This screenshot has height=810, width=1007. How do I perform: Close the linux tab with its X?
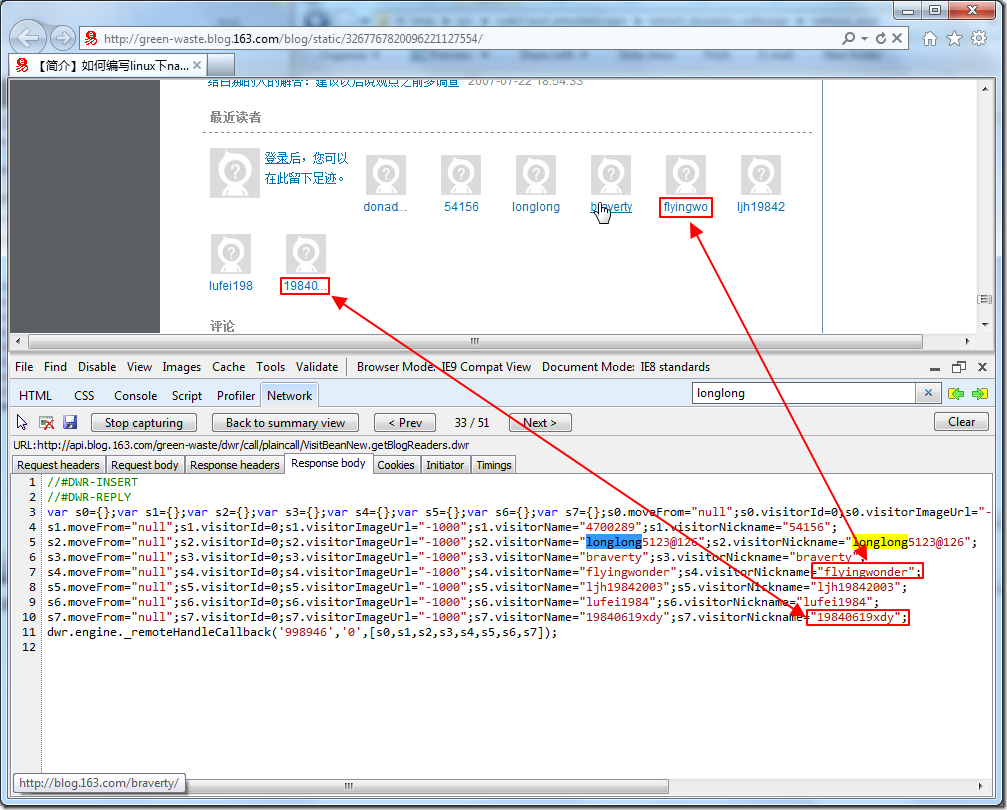[x=197, y=65]
